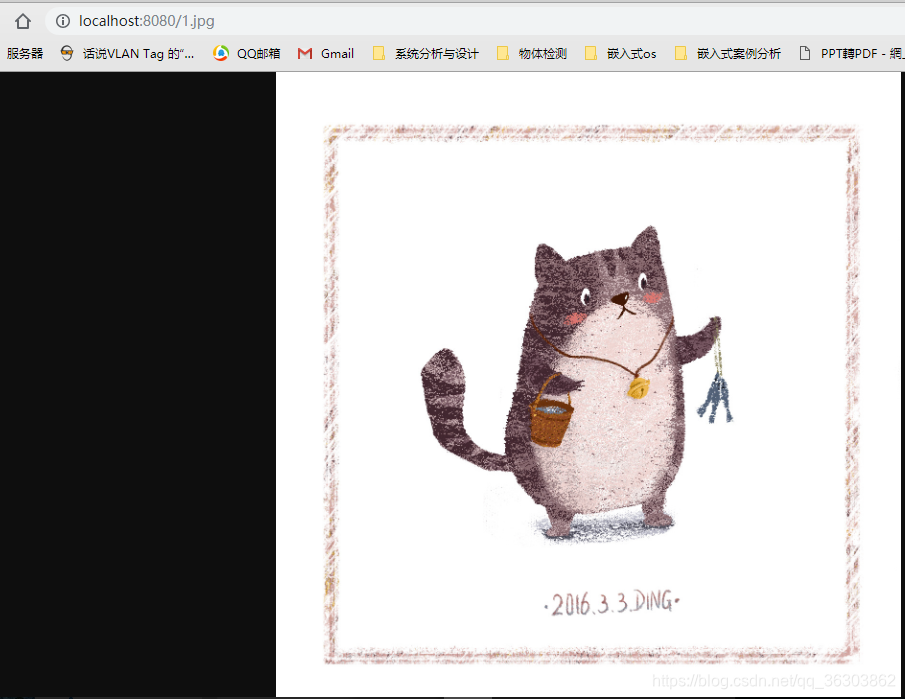Click page icon beside PPT轉PDF bookmark
The height and width of the screenshot is (699, 905).
(x=805, y=54)
